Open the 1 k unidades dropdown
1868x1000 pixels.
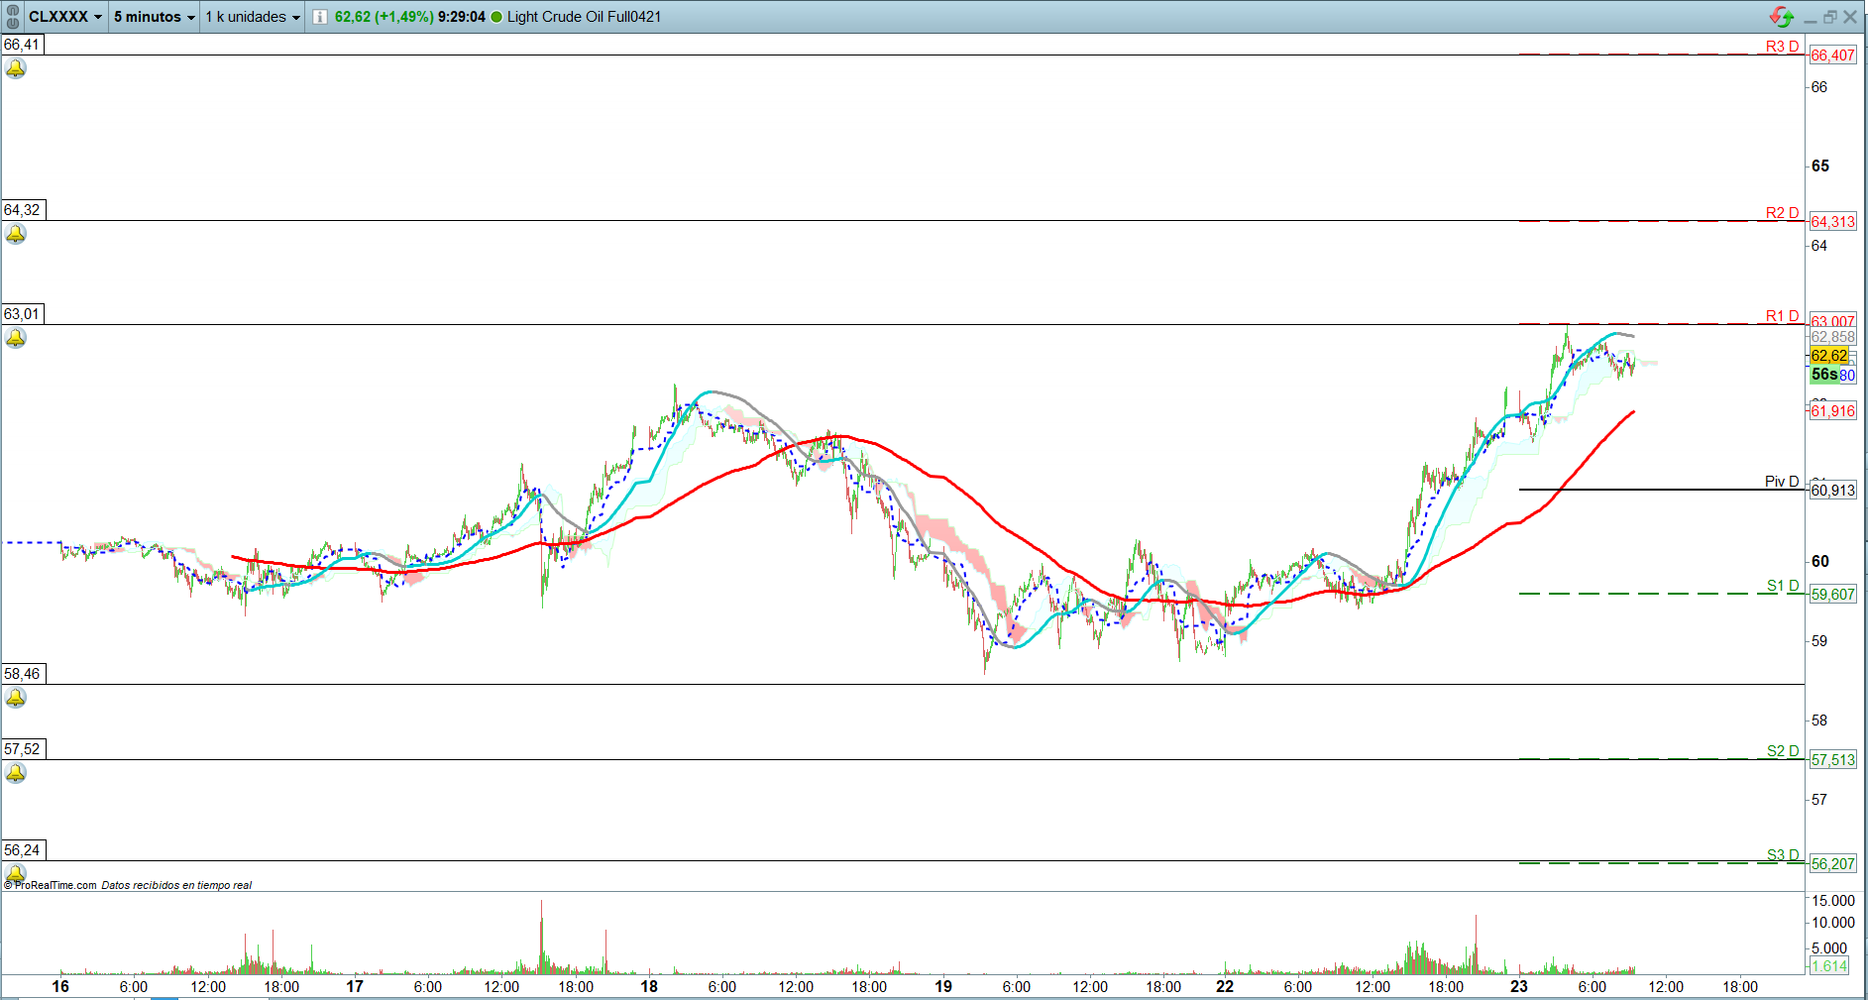coord(252,17)
